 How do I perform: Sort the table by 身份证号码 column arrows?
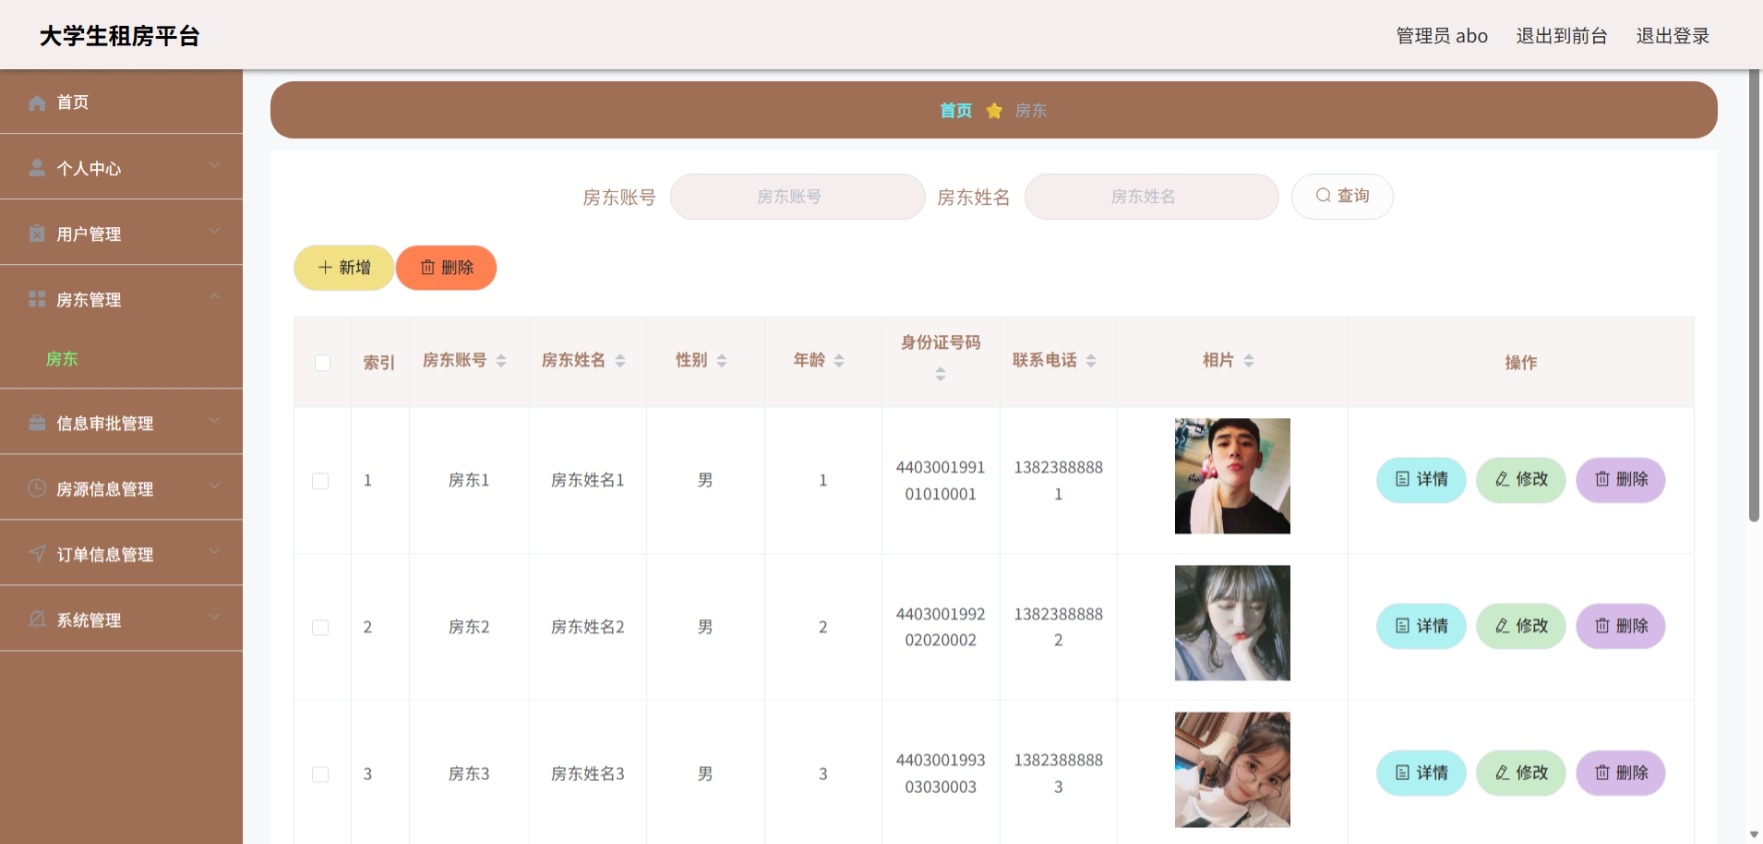[x=940, y=374]
